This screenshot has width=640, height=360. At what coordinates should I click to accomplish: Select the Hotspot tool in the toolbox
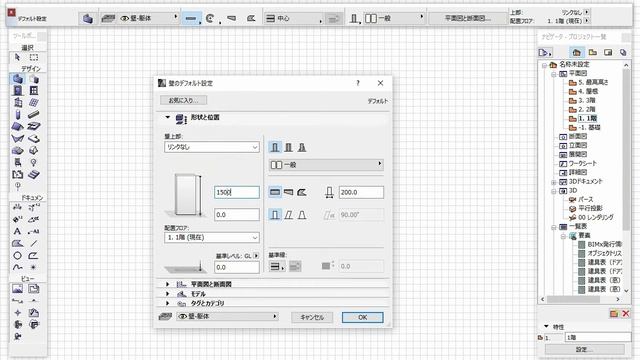[x=34, y=267]
